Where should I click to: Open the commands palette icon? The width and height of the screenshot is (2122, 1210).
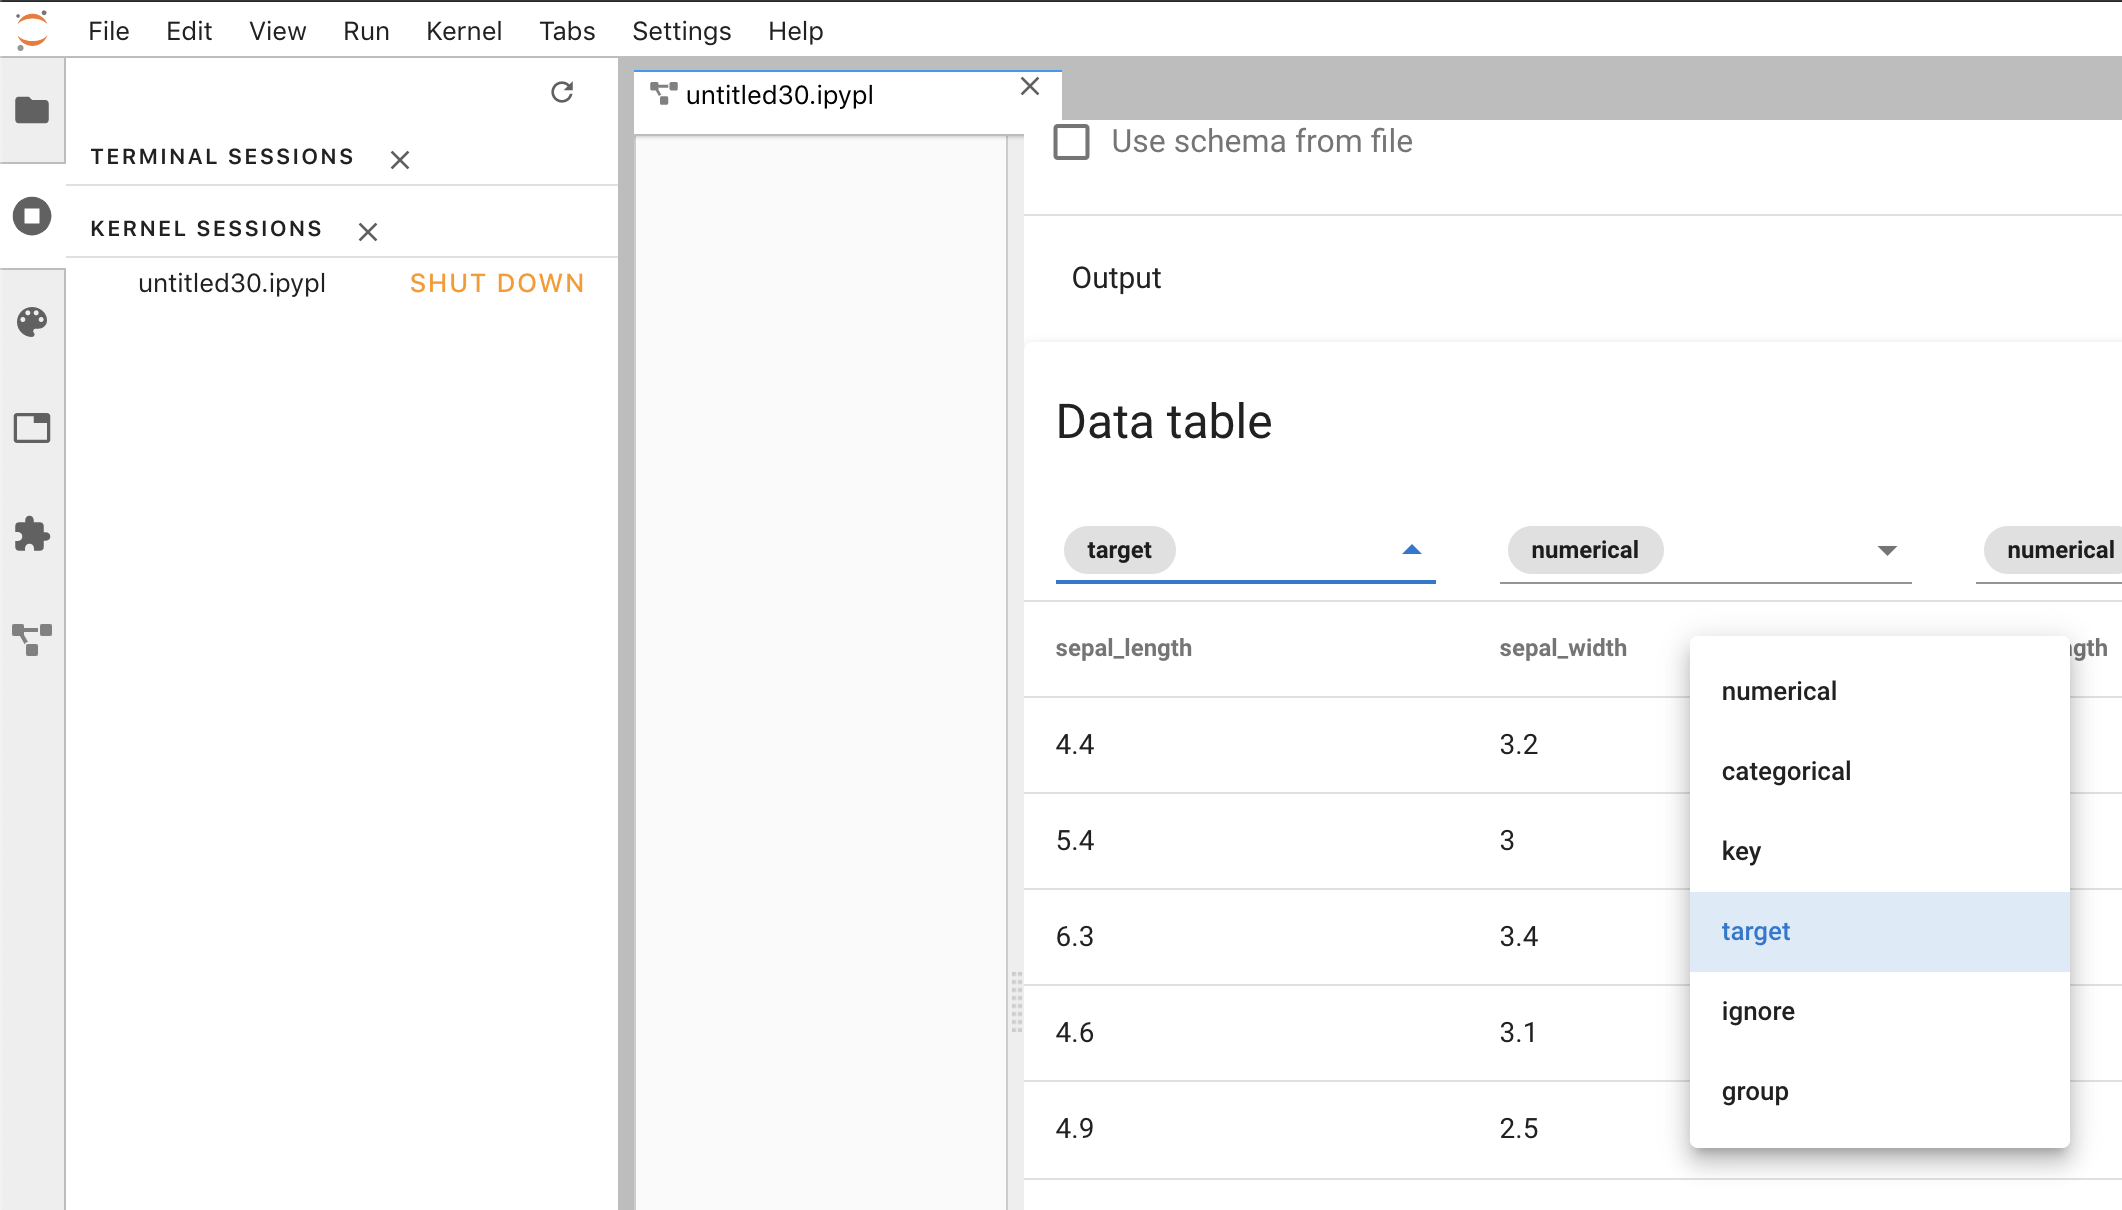(32, 322)
